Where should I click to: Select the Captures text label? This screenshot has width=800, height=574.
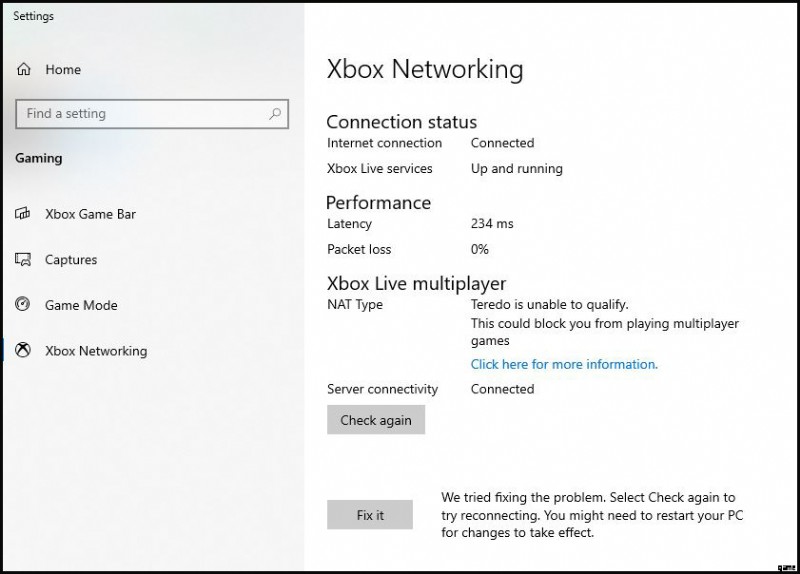[x=71, y=260]
